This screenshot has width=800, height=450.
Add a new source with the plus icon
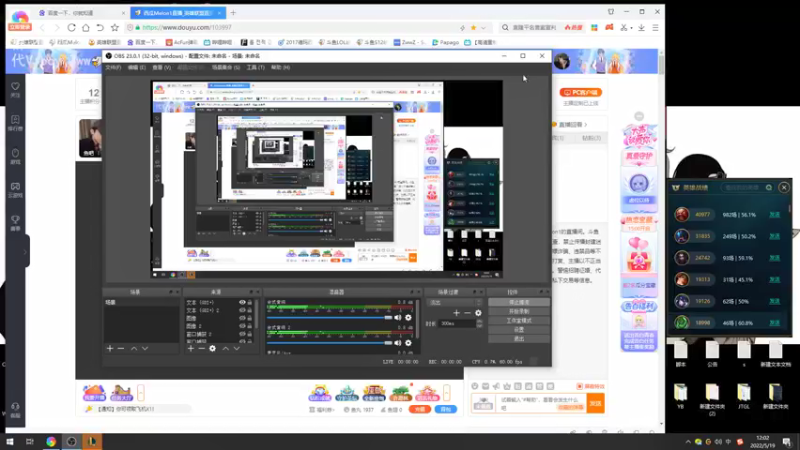[x=191, y=348]
